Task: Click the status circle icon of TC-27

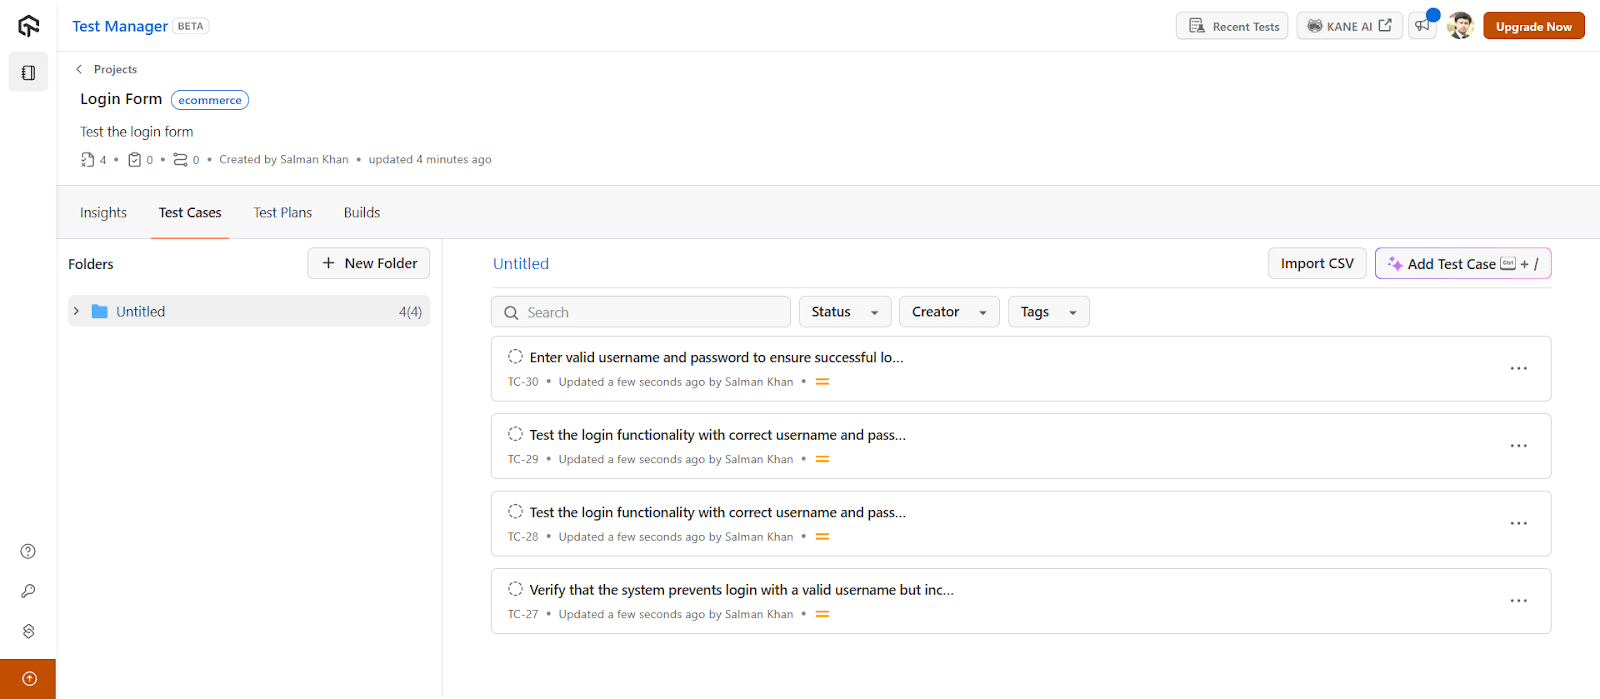Action: point(515,589)
